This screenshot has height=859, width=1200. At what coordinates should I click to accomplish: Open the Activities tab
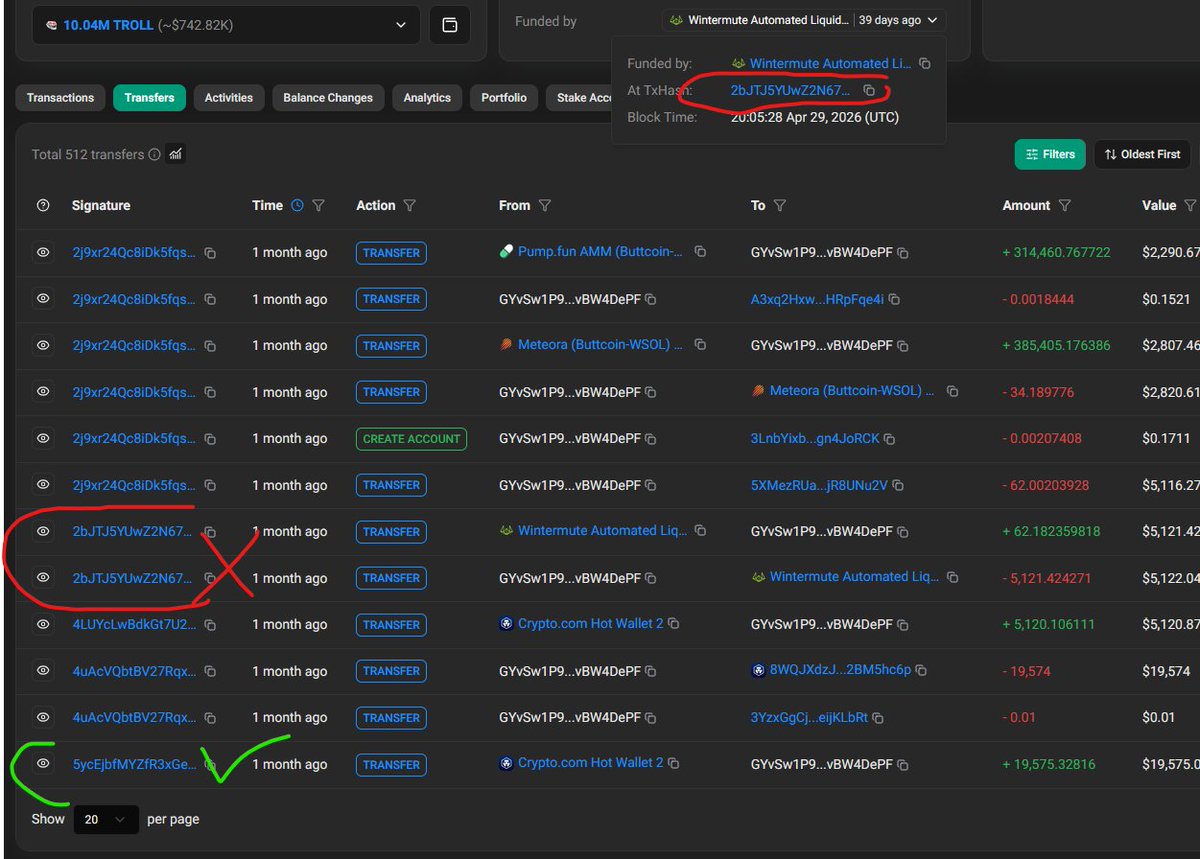pos(229,98)
